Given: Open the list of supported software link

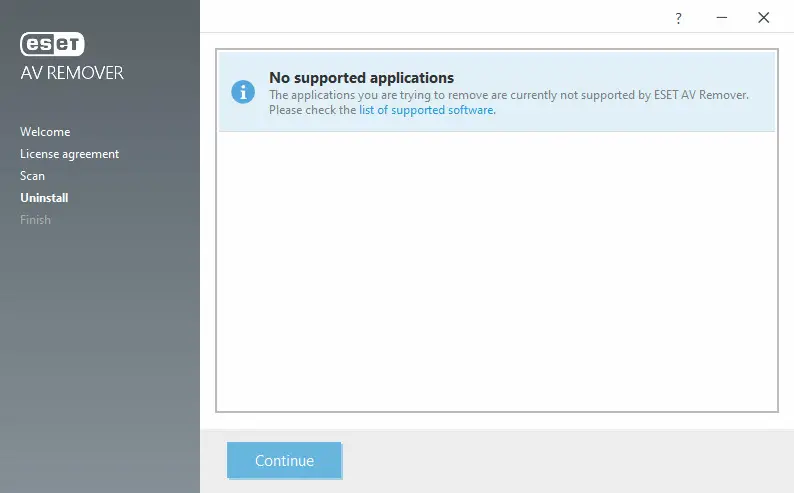Looking at the screenshot, I should [x=426, y=110].
